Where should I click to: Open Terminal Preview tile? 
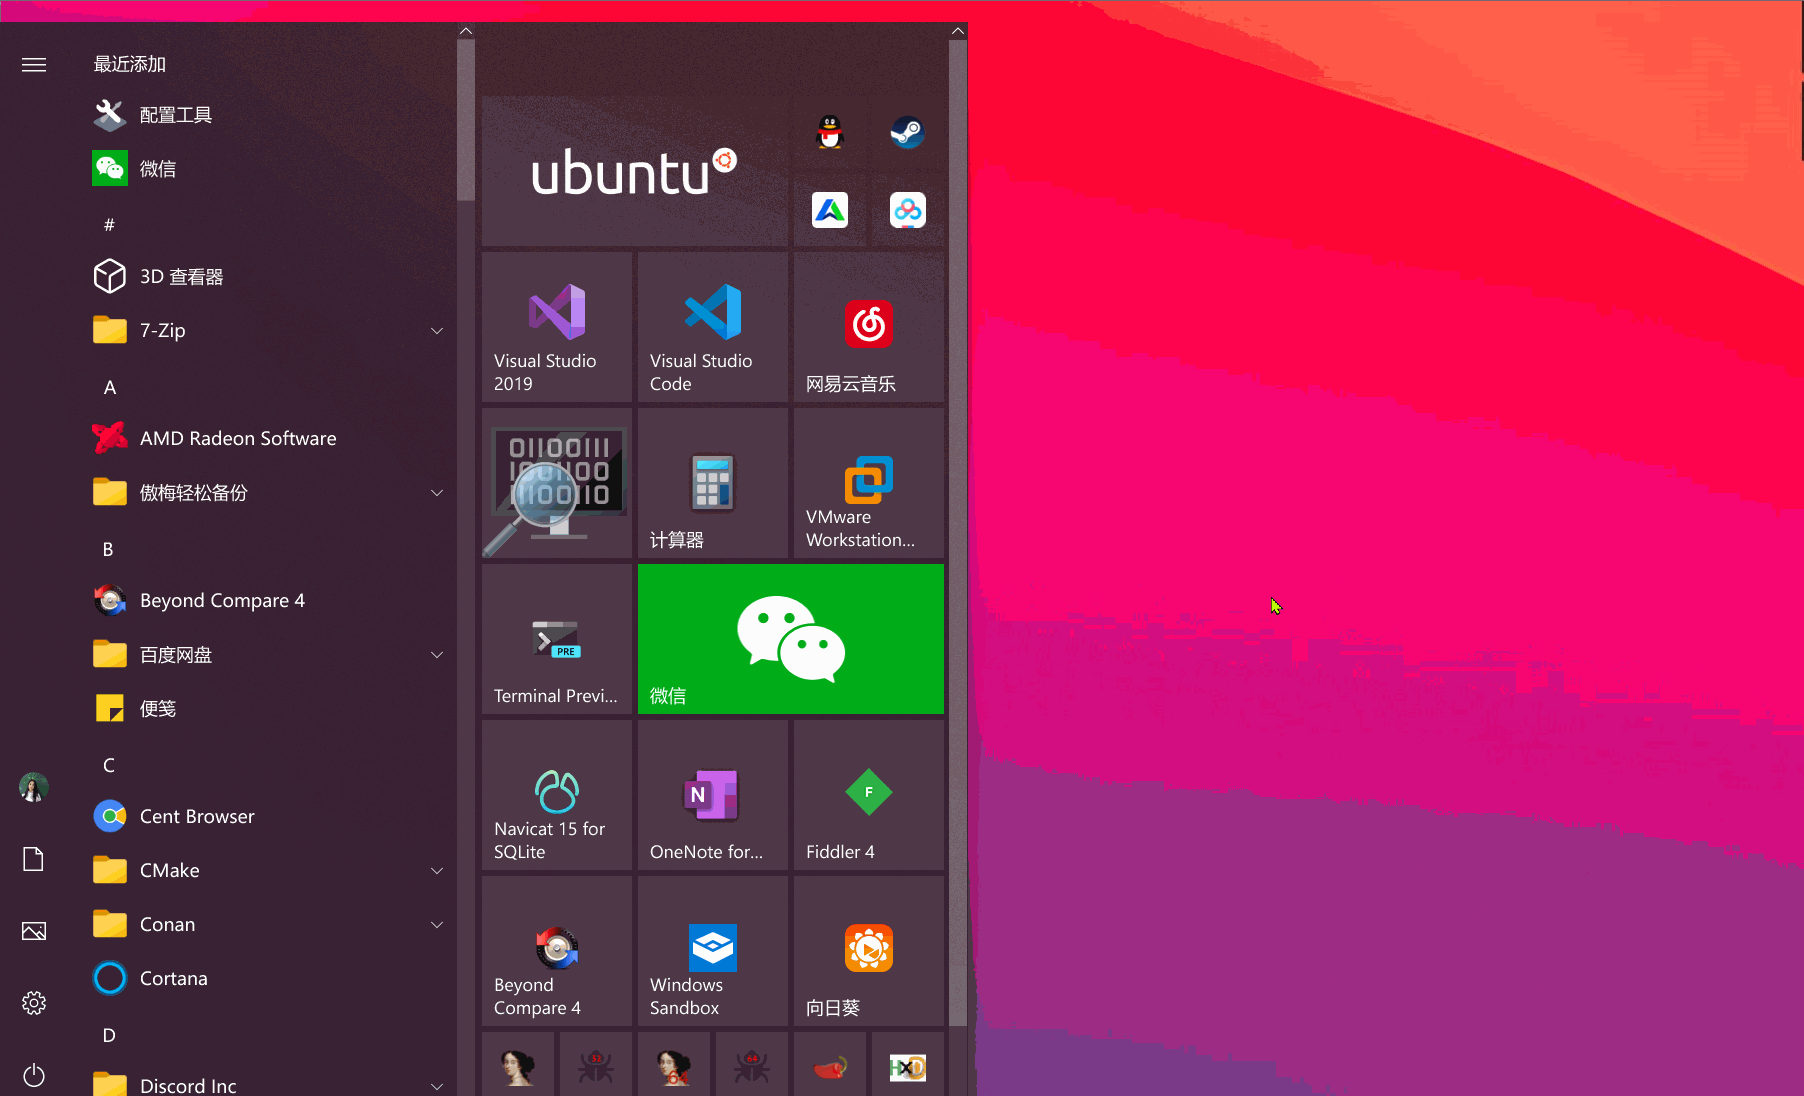pos(557,639)
